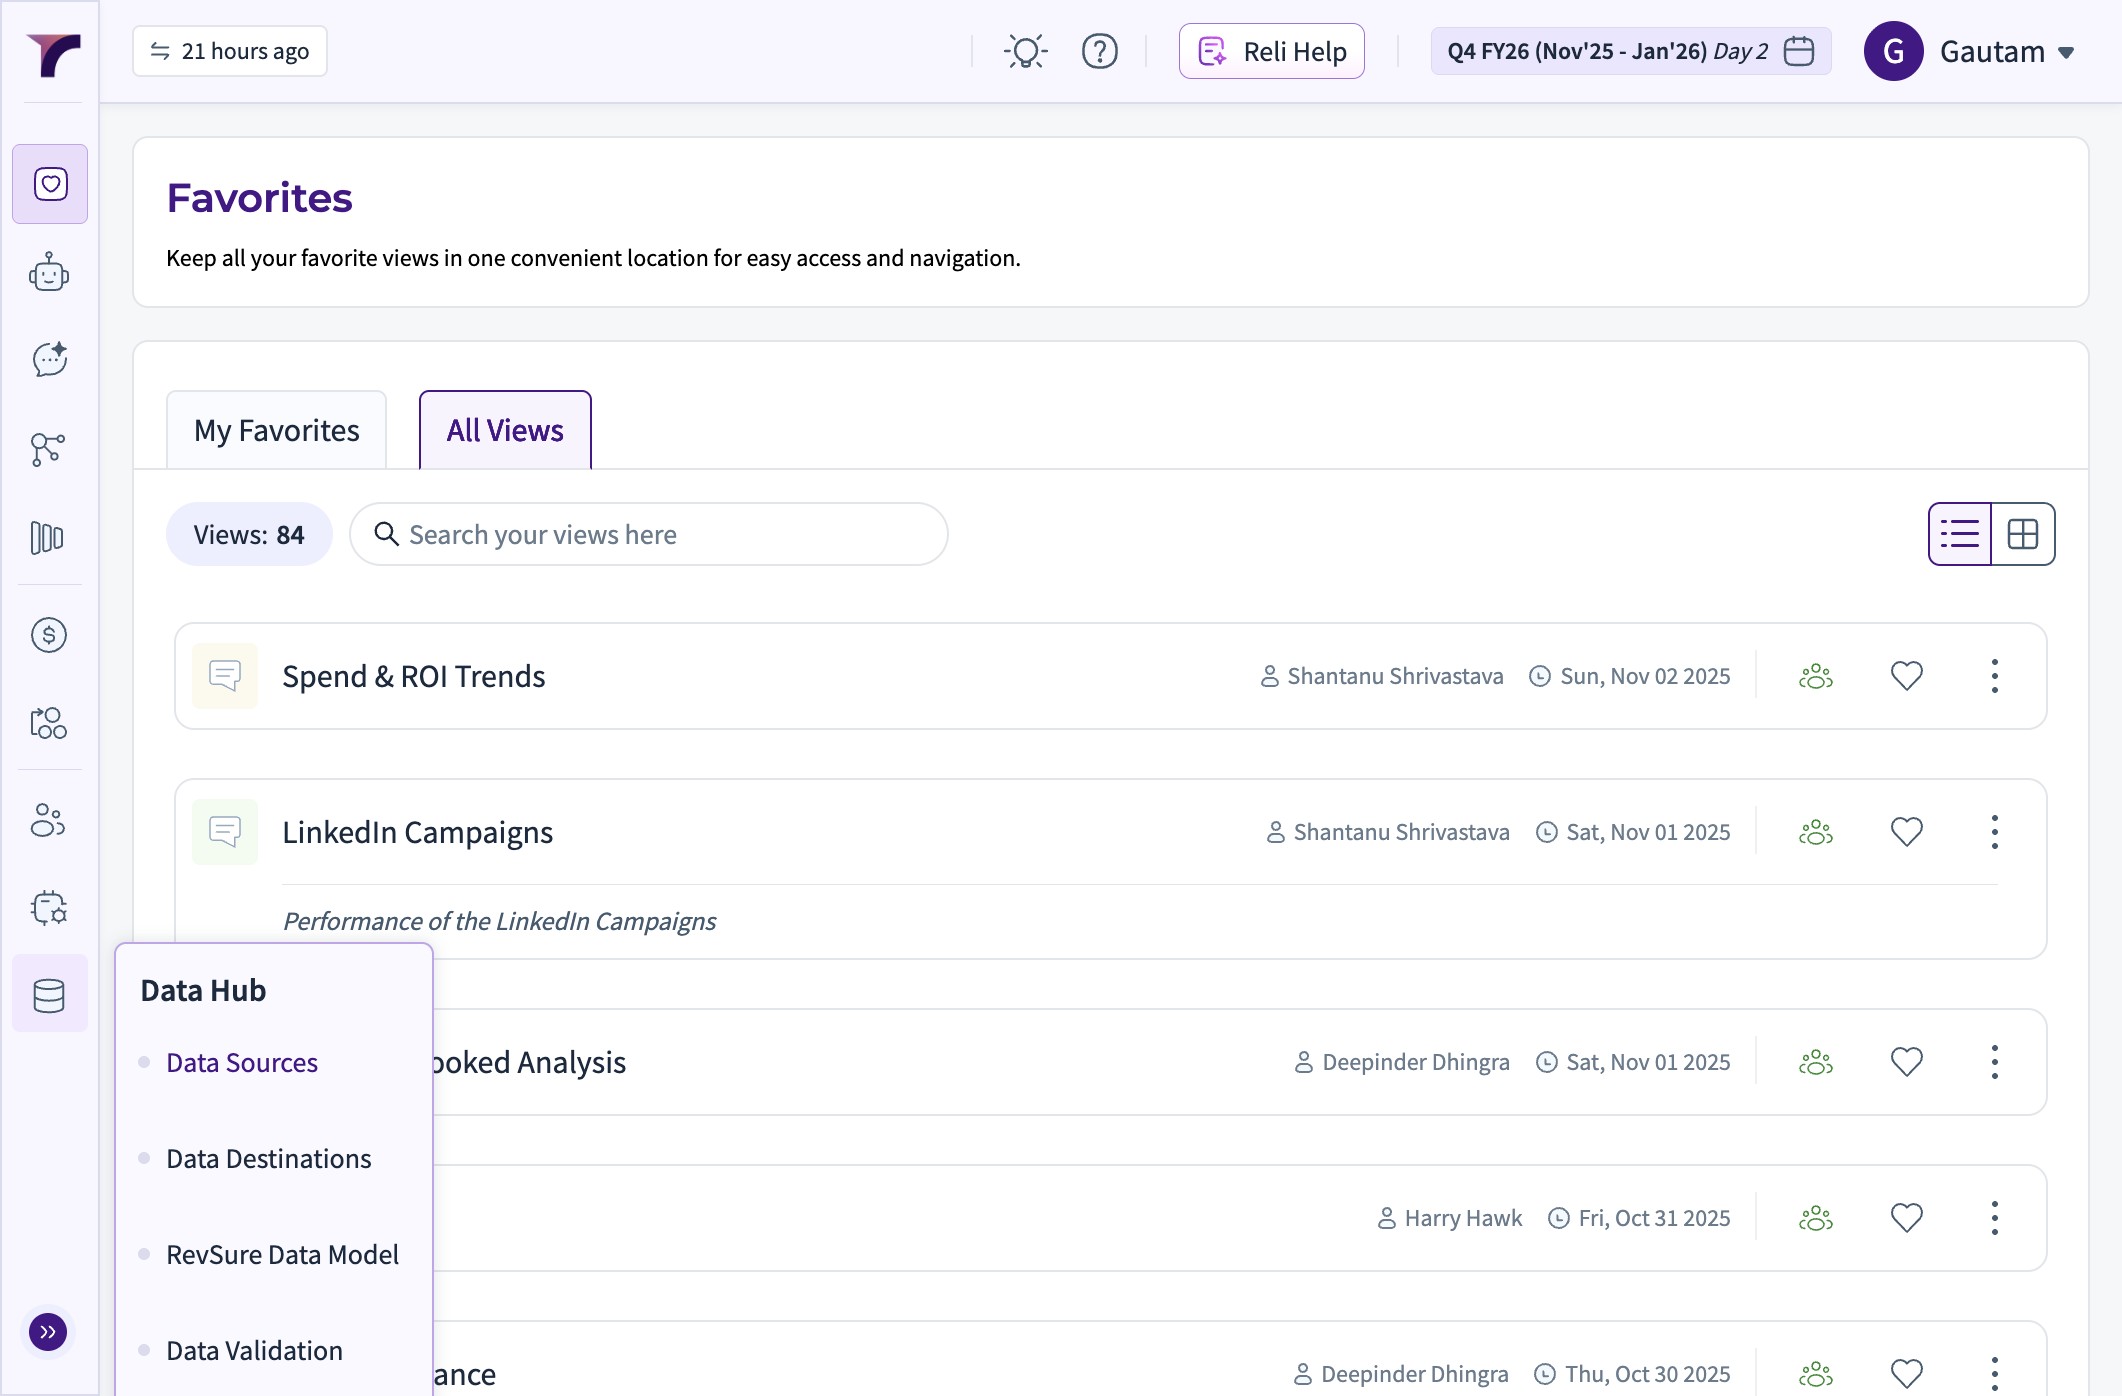The width and height of the screenshot is (2122, 1396).
Task: Open the Data Hub database icon
Action: 49,995
